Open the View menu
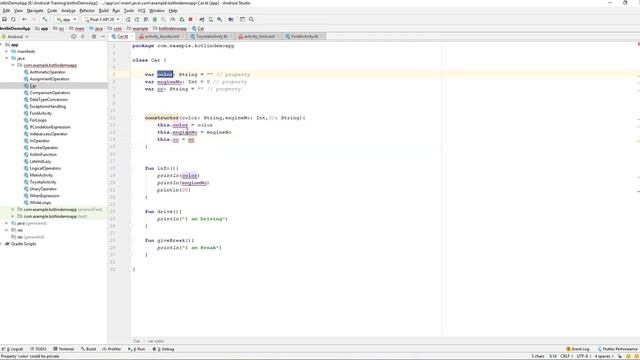 coord(18,11)
